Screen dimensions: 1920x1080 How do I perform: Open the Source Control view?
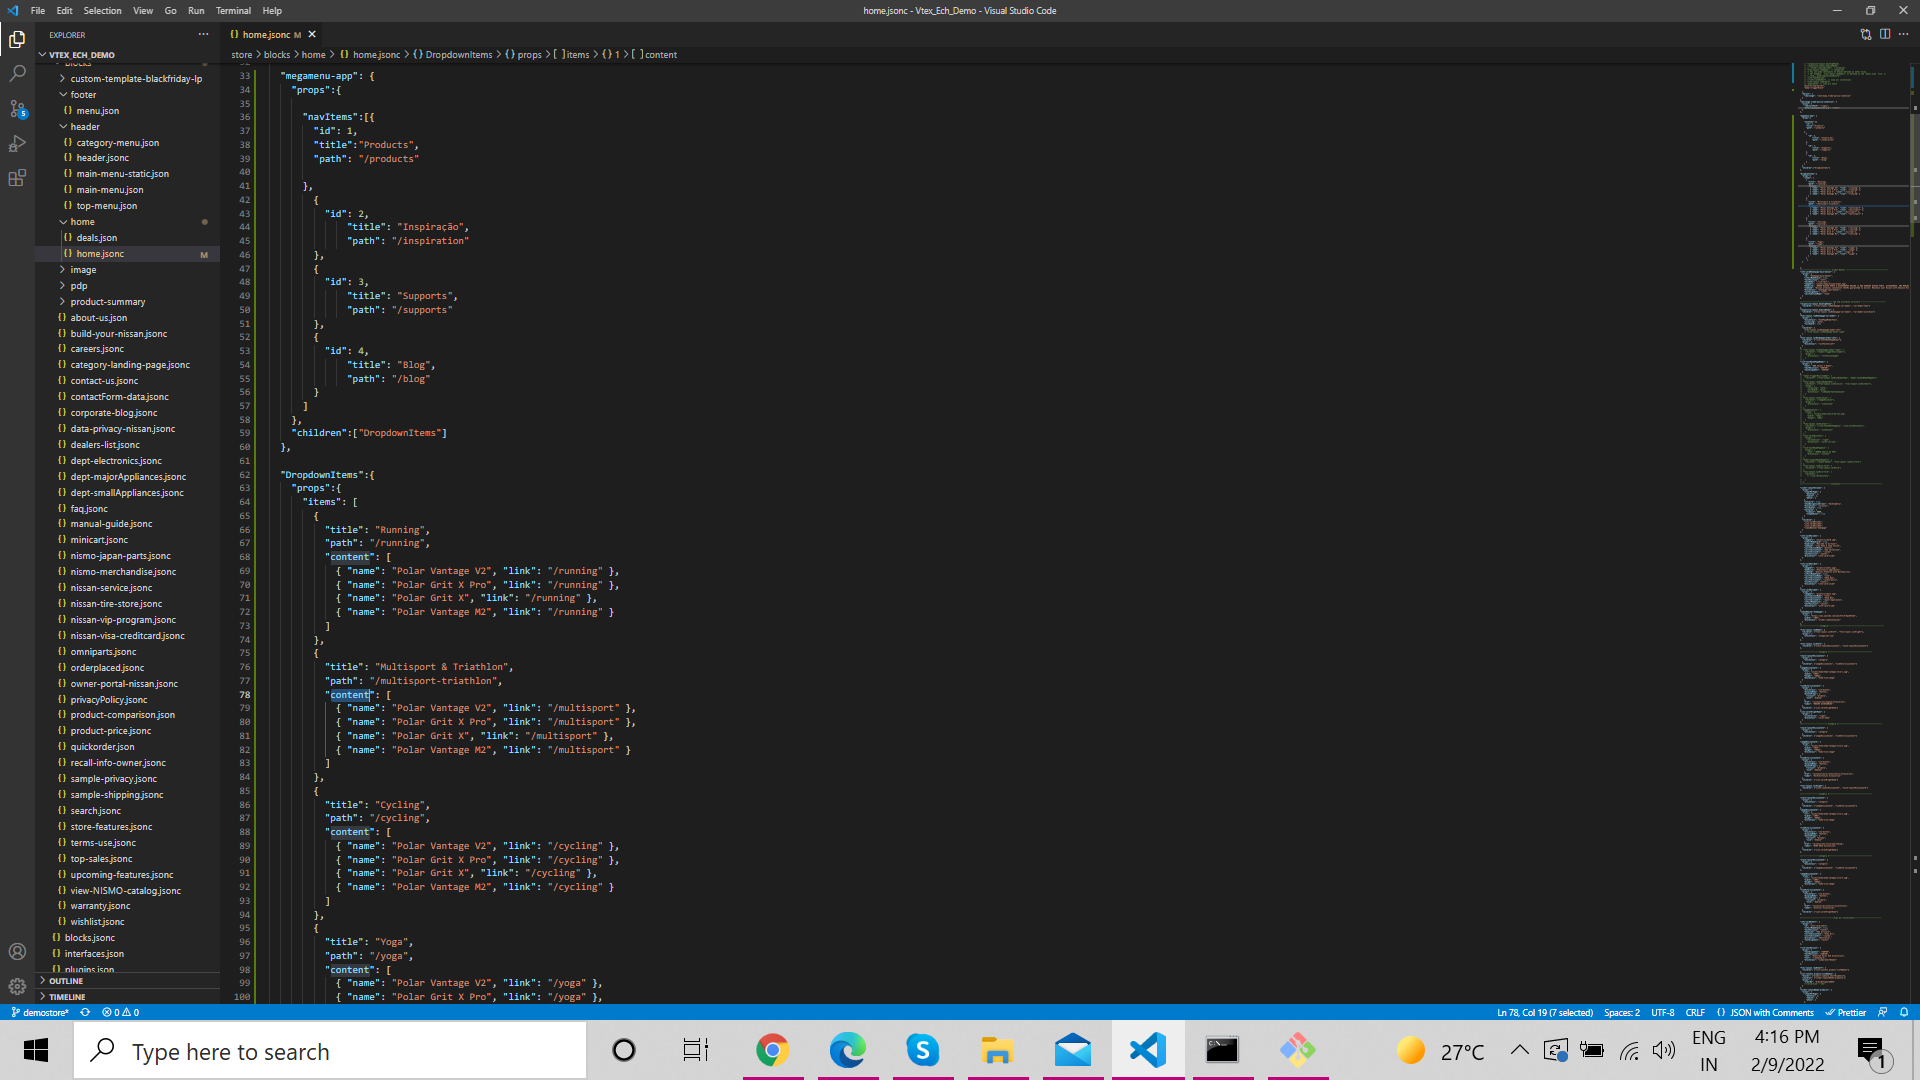click(17, 109)
